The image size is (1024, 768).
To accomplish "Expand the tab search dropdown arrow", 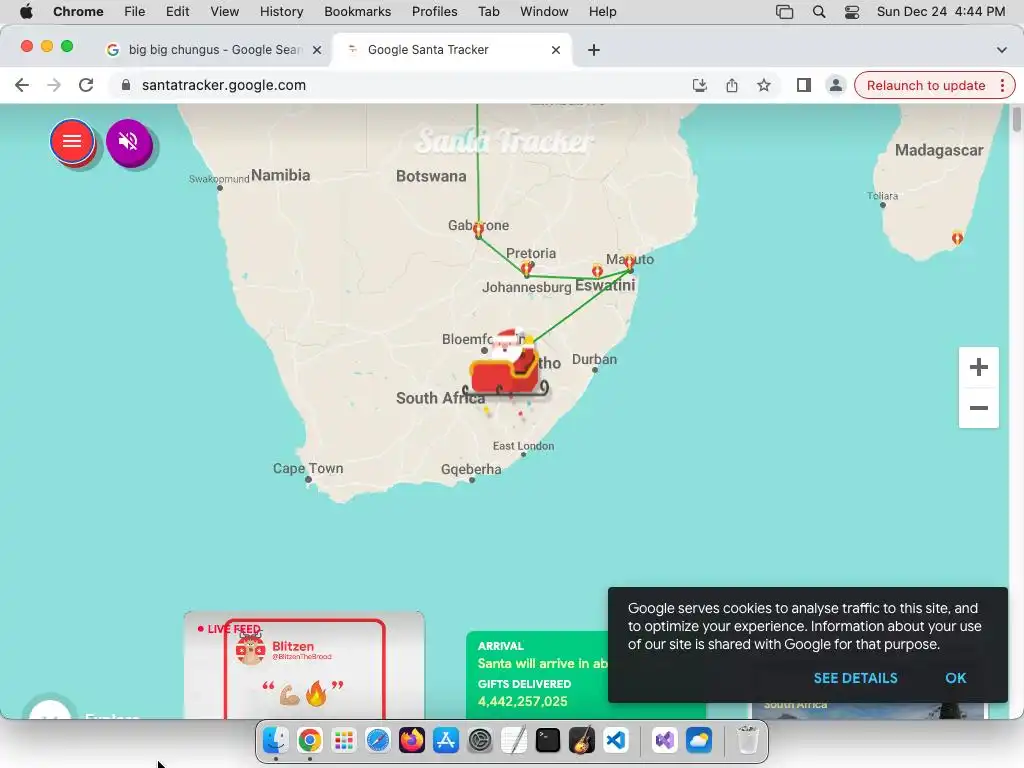I will coord(1001,50).
